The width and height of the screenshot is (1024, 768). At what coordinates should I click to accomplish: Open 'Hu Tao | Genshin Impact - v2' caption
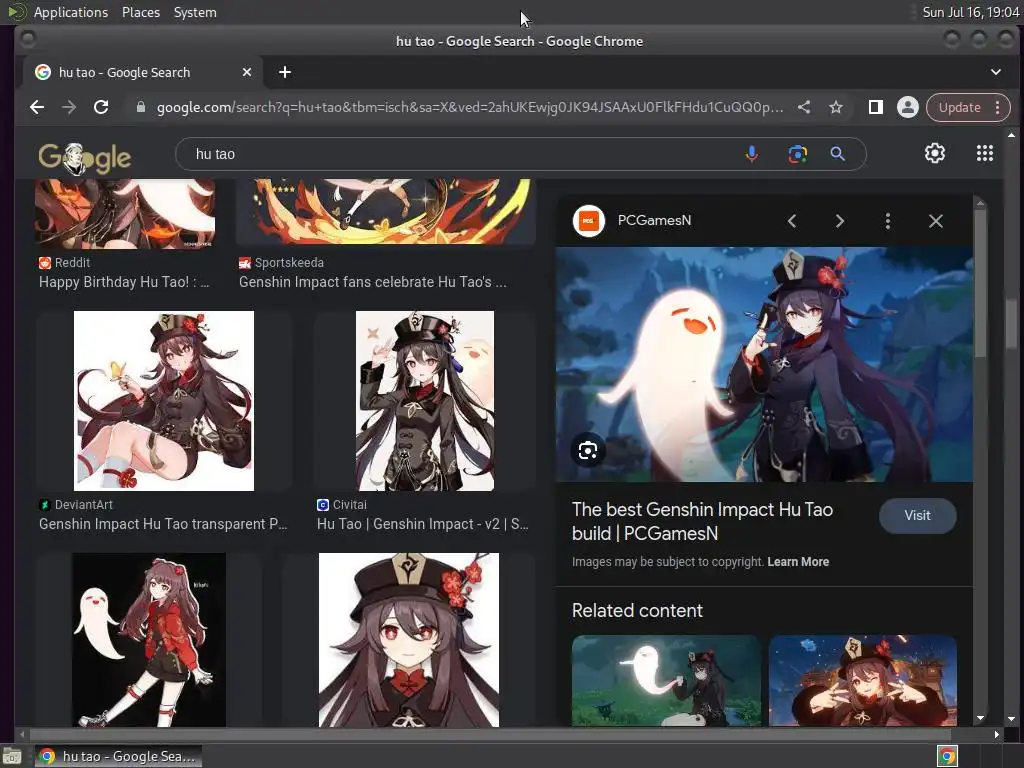pos(423,524)
